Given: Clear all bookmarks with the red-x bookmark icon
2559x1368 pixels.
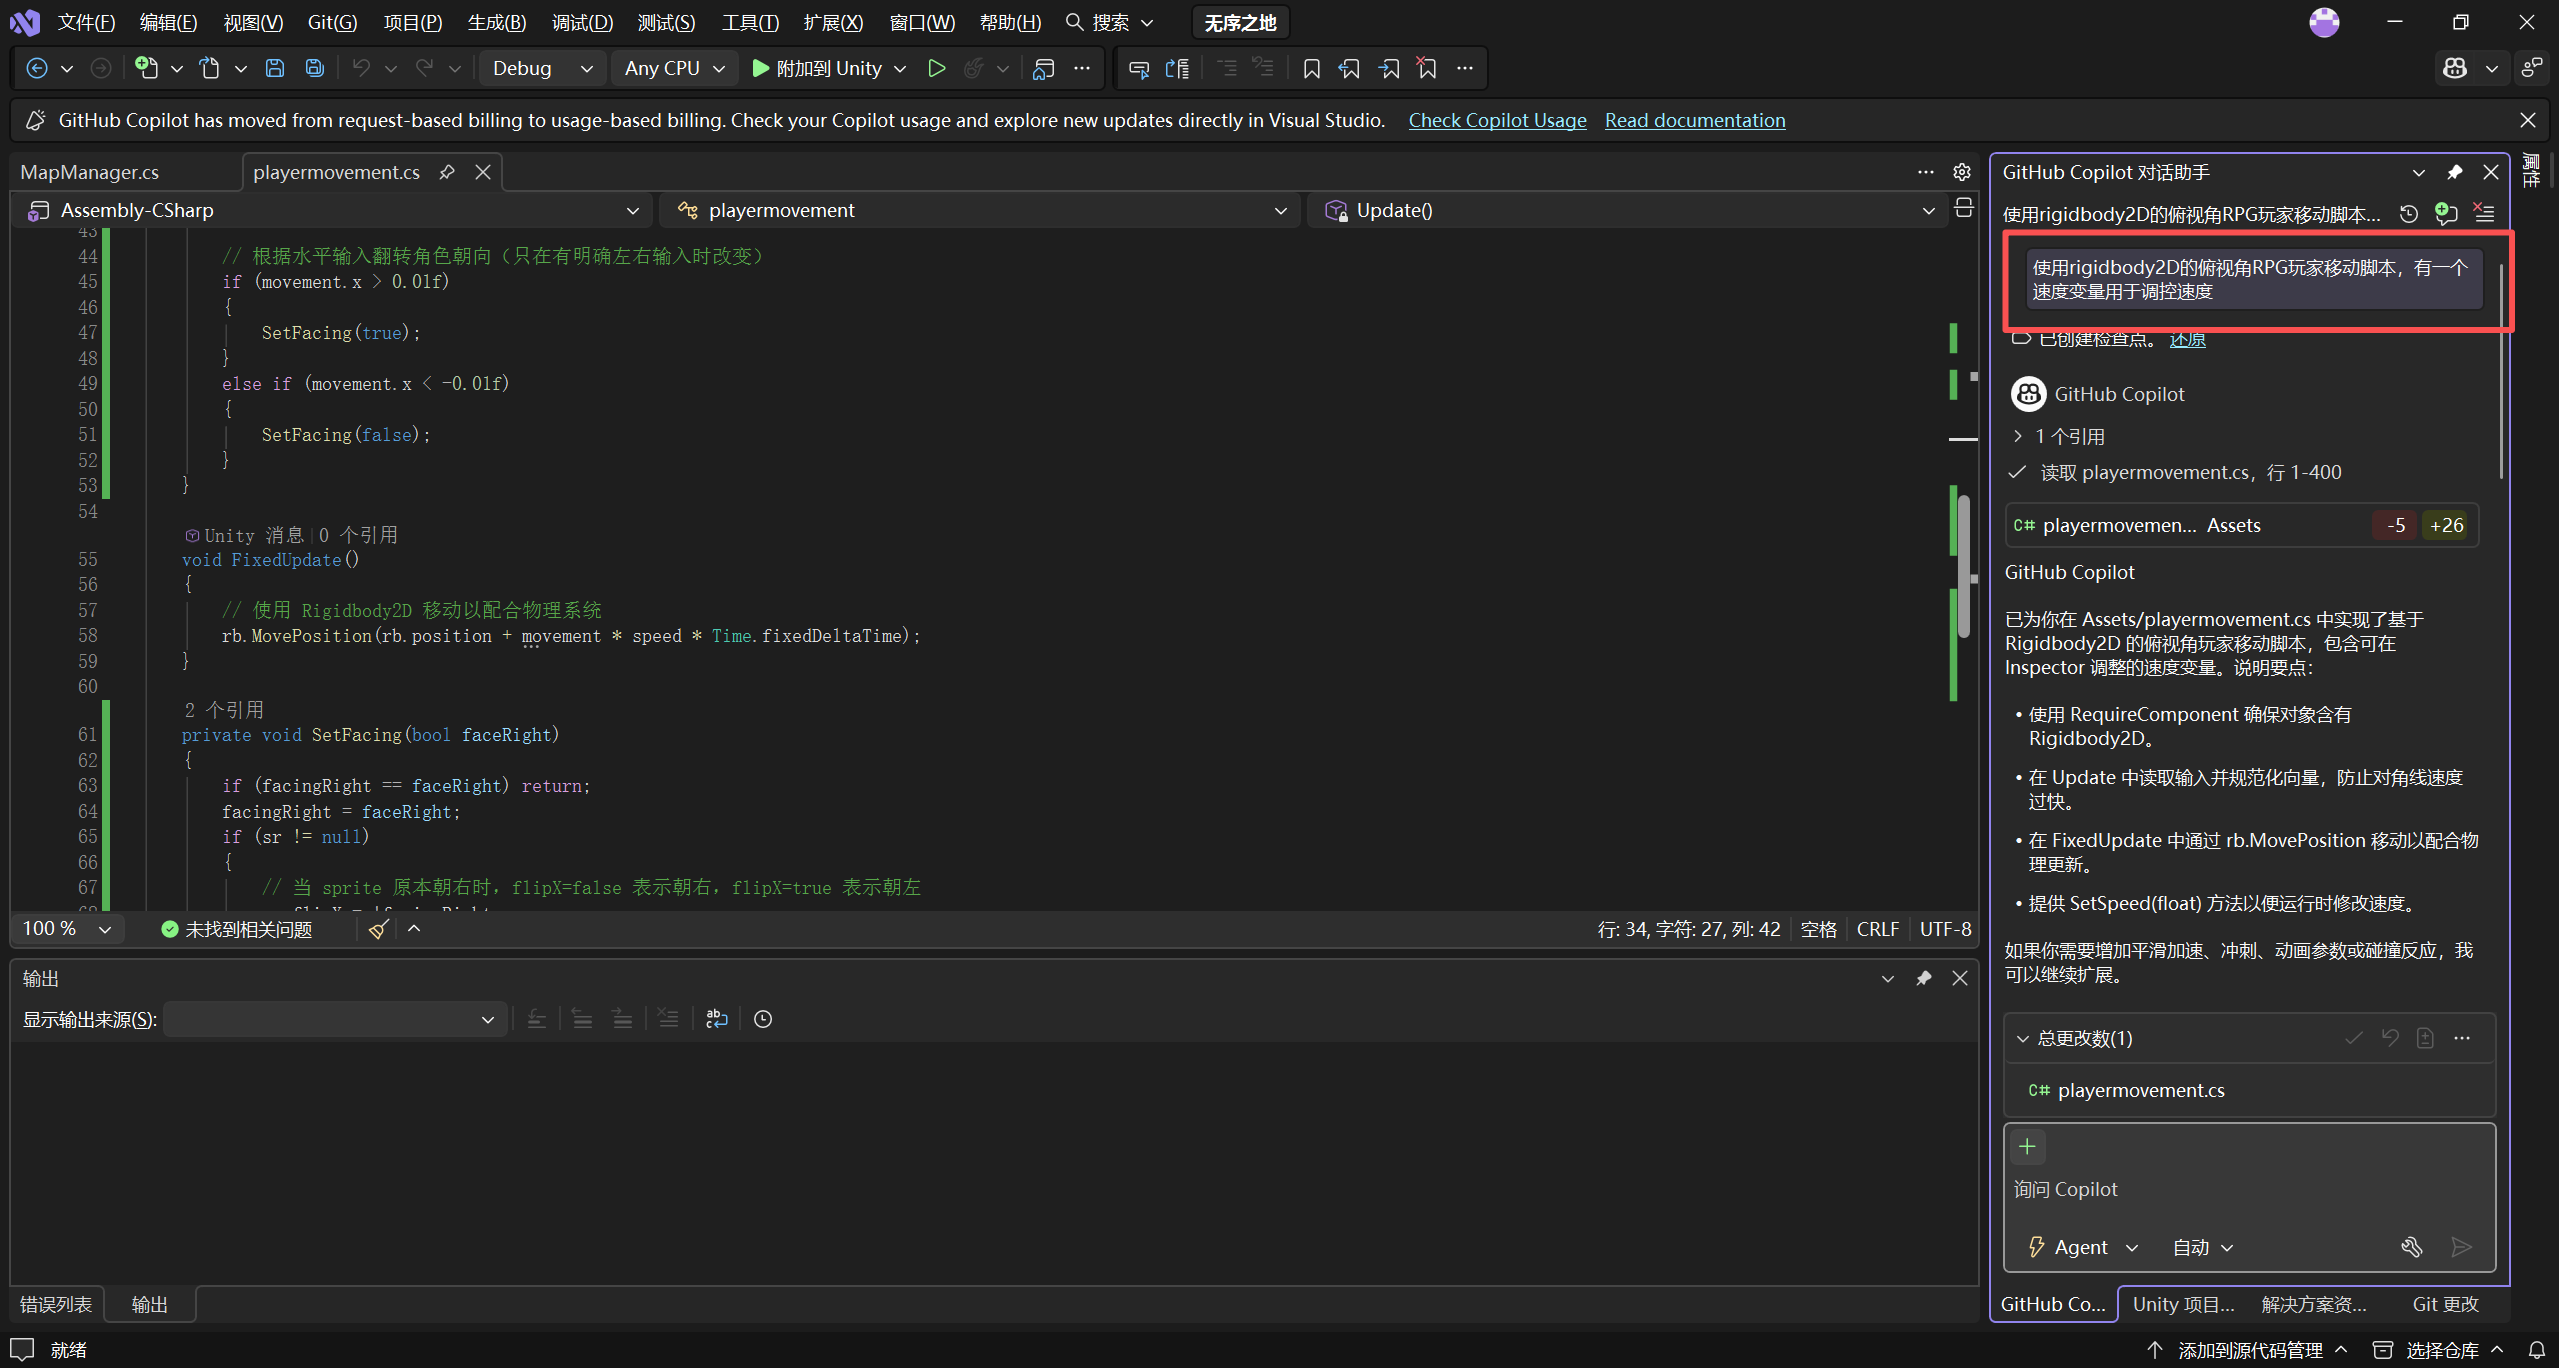Looking at the screenshot, I should pos(1427,68).
